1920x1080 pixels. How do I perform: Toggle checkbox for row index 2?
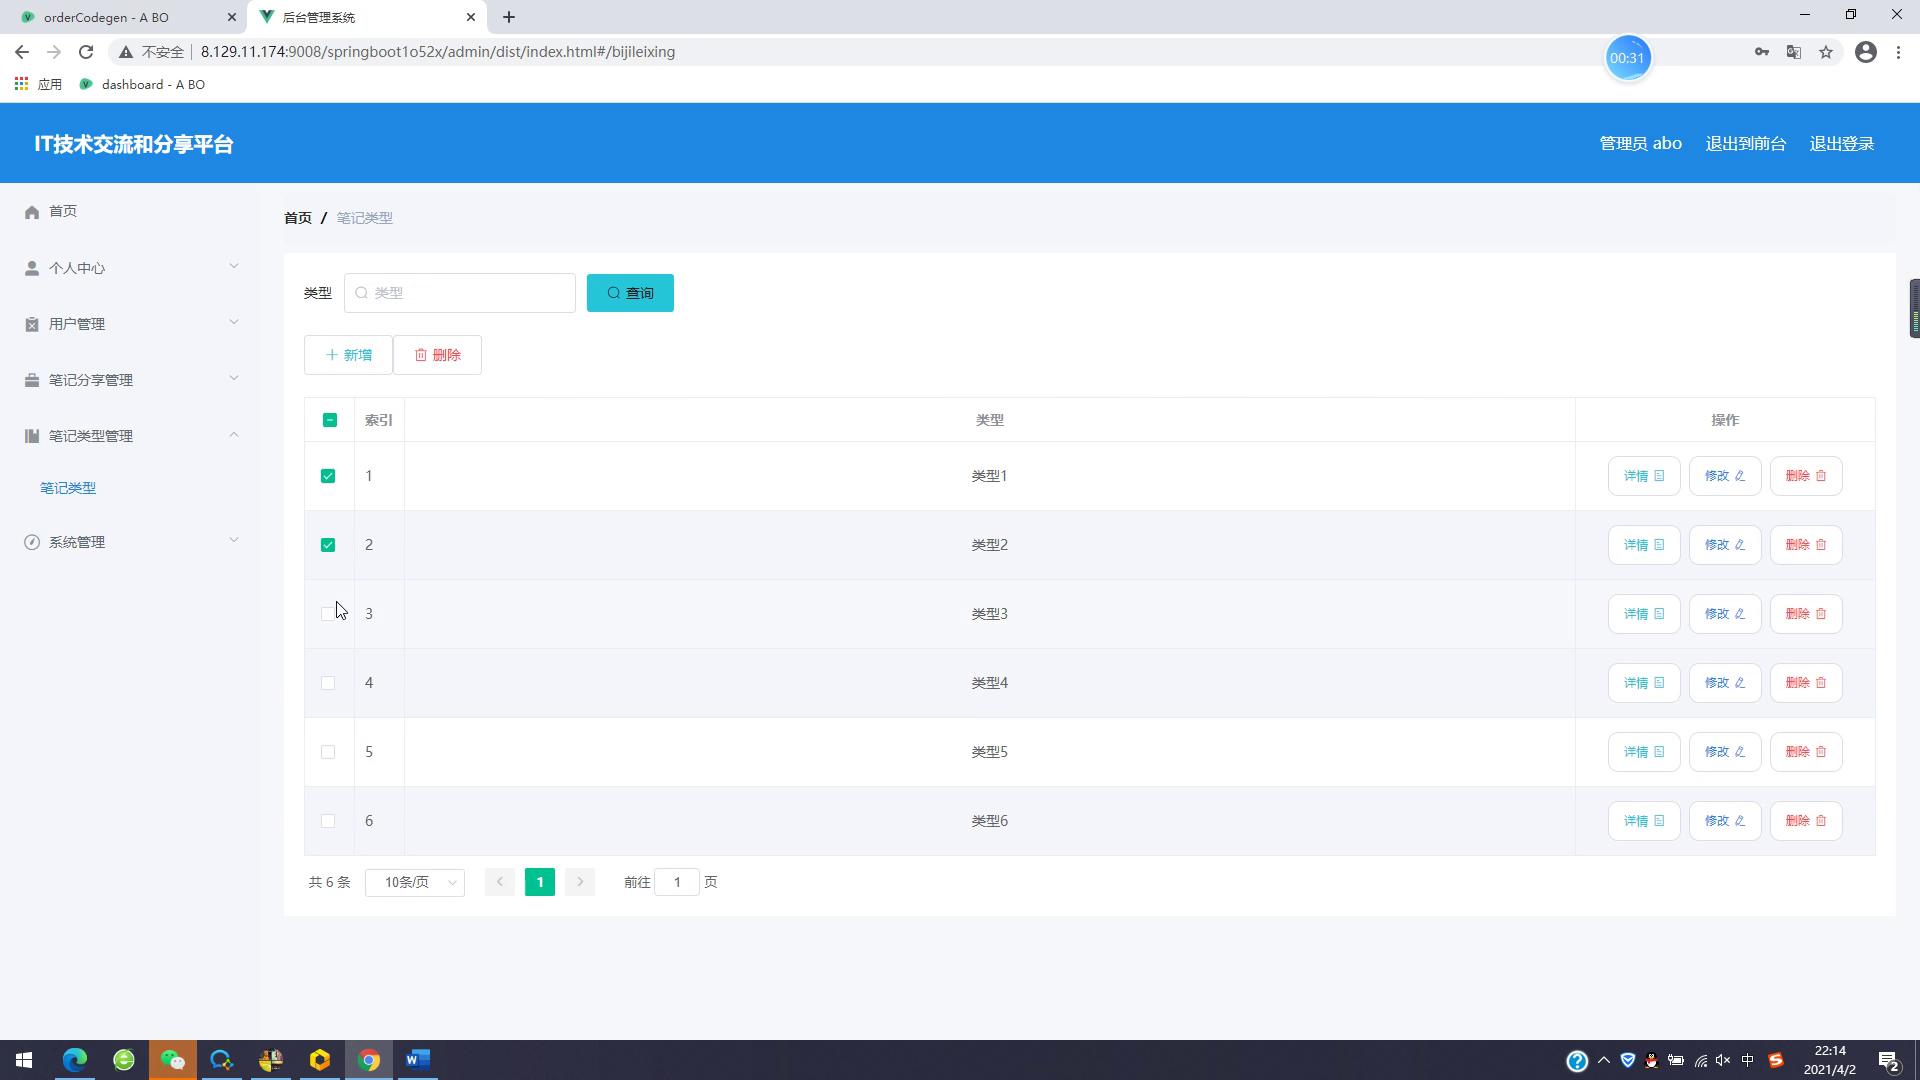(328, 545)
